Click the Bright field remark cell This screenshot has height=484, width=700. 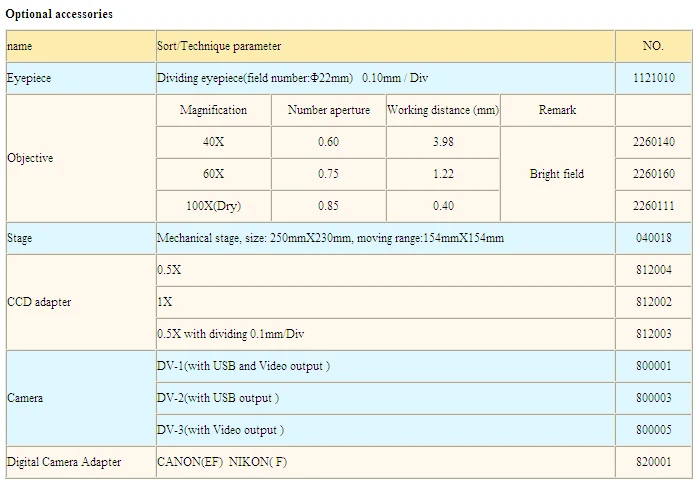557,174
